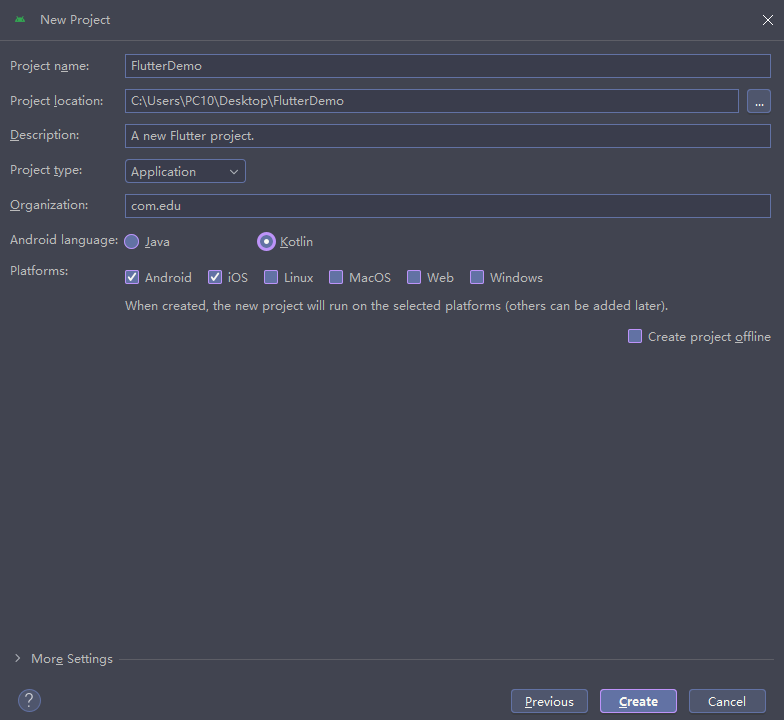
Task: Select Kotlin radio button
Action: [x=266, y=242]
